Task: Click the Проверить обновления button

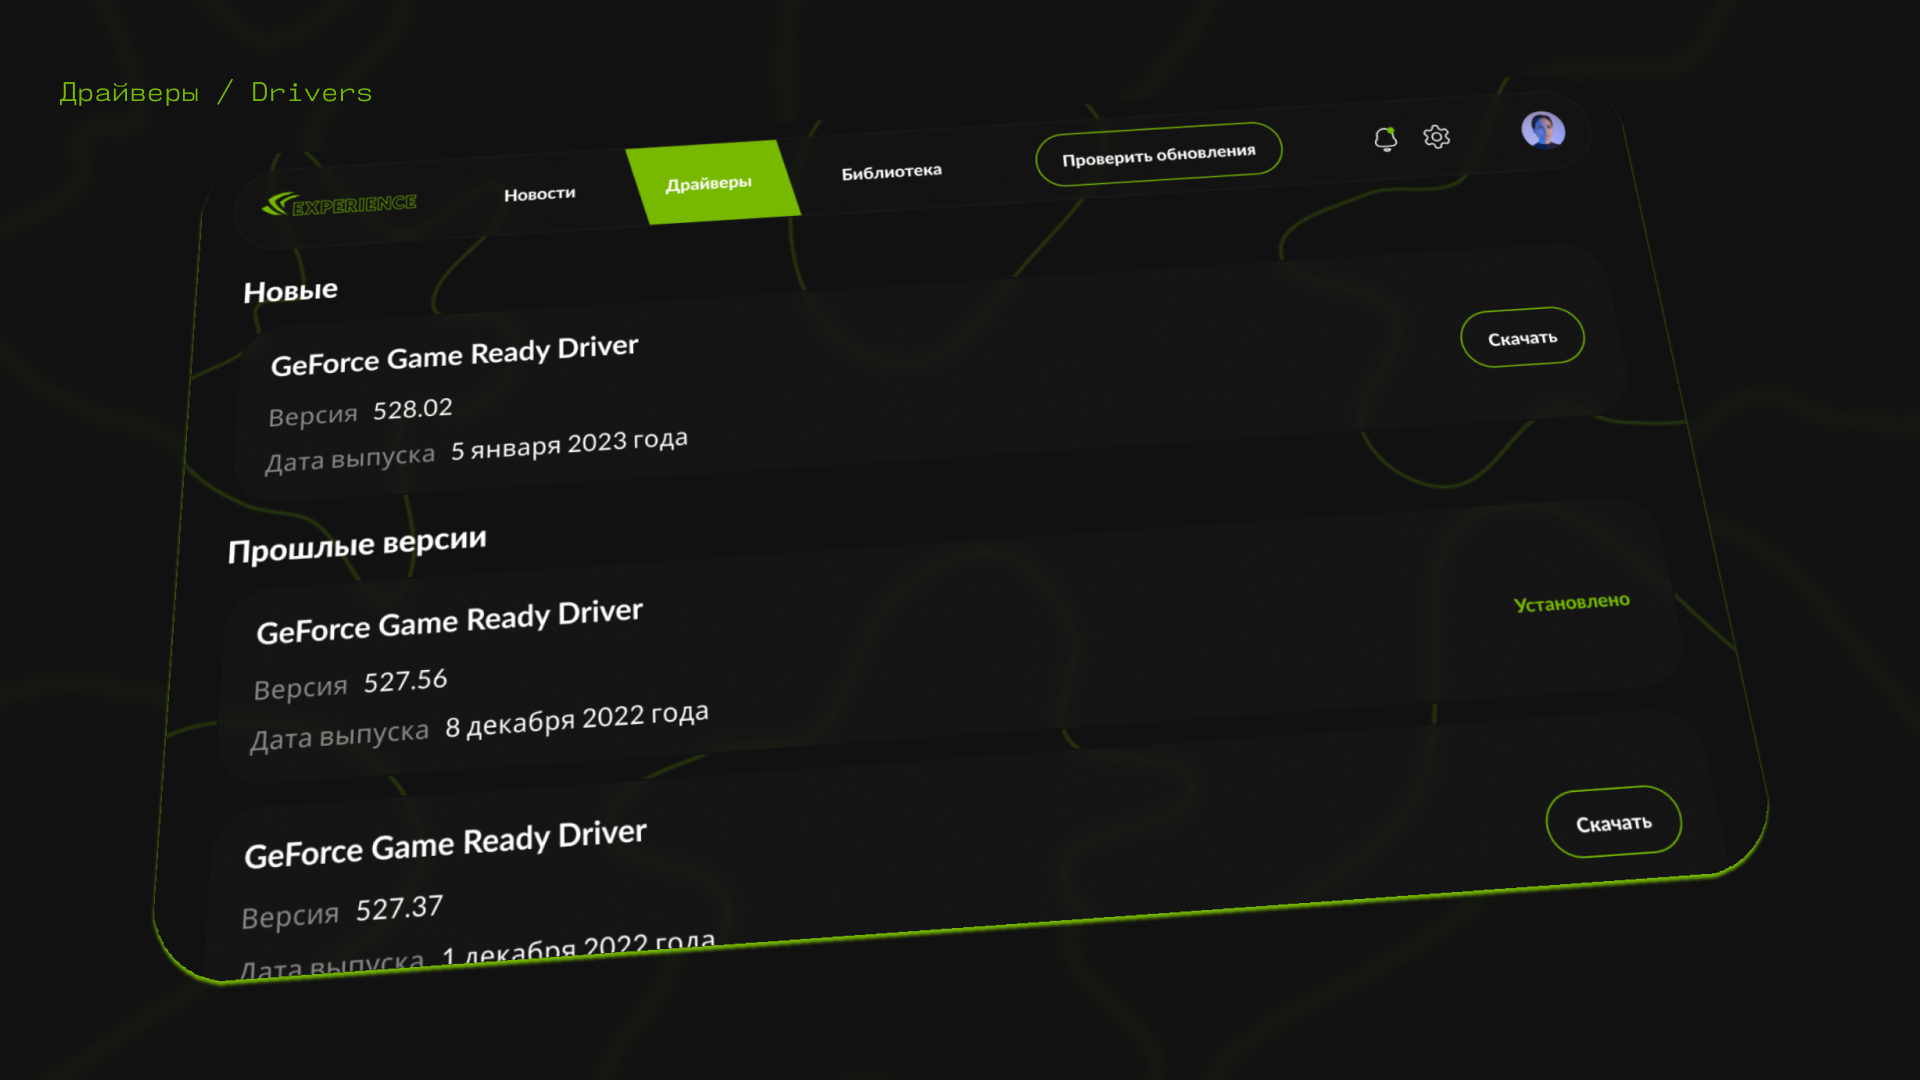Action: (x=1158, y=155)
